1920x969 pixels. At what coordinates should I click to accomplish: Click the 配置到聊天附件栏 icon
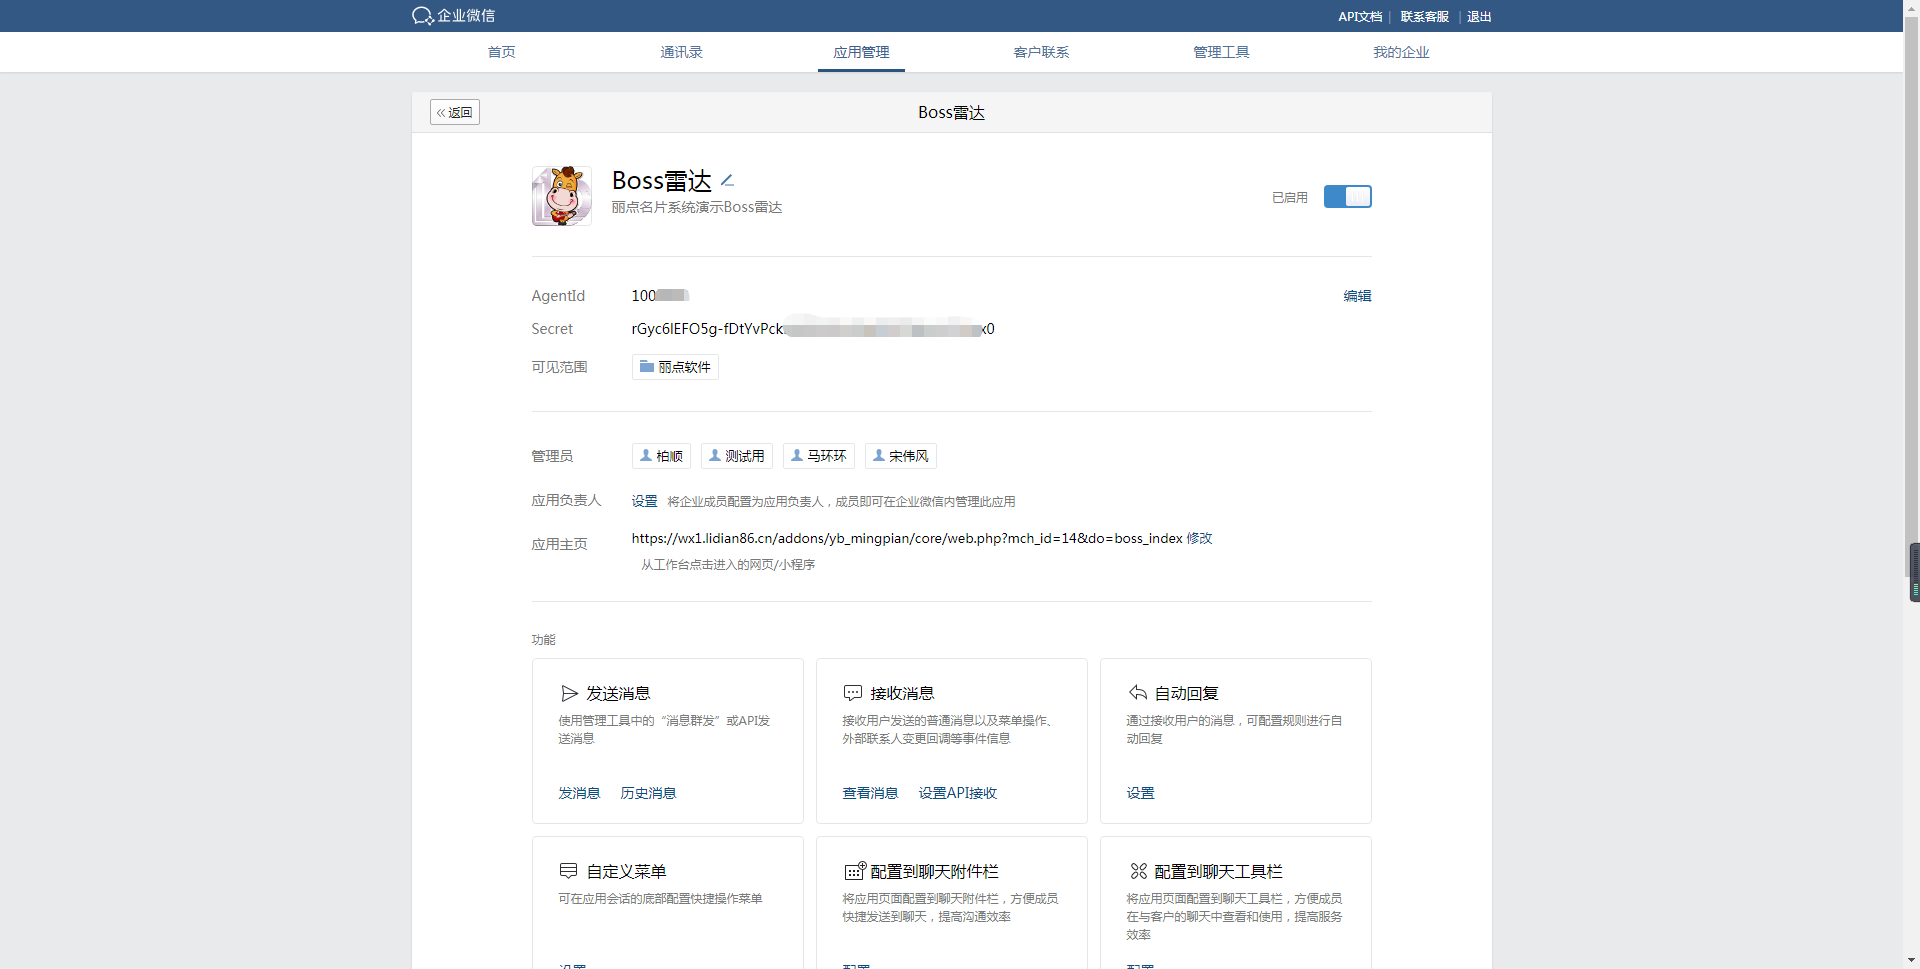(855, 871)
